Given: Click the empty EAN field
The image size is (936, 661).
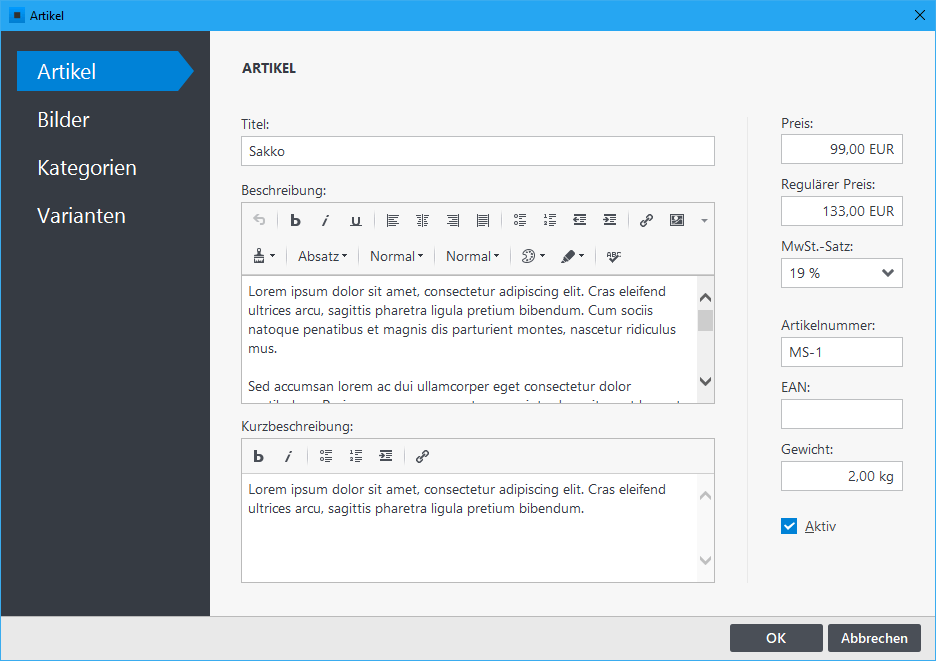Looking at the screenshot, I should point(842,414).
